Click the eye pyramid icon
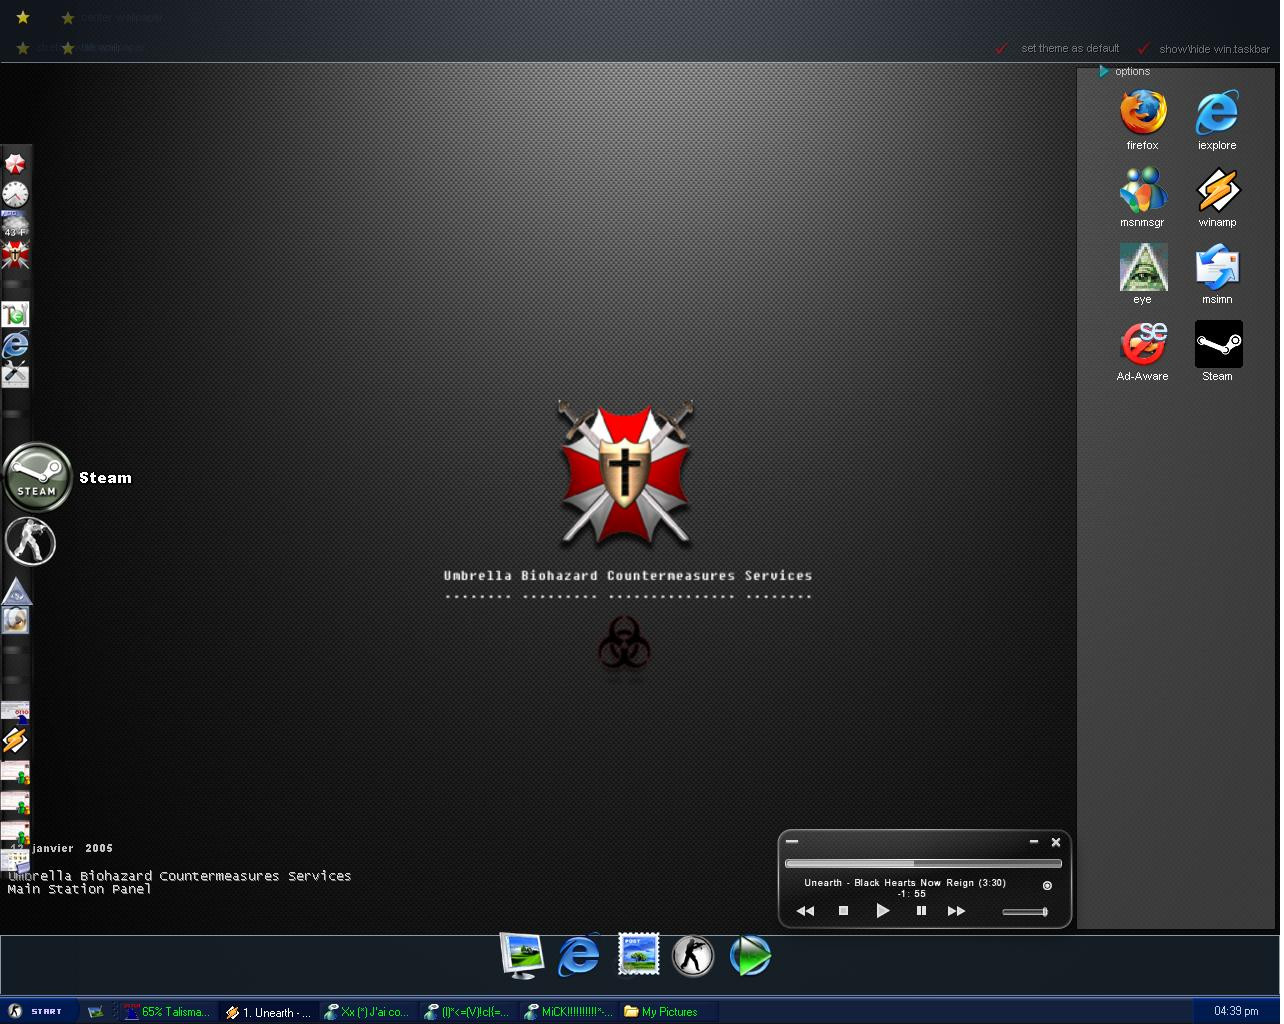Image resolution: width=1284 pixels, height=1024 pixels. (1143, 267)
